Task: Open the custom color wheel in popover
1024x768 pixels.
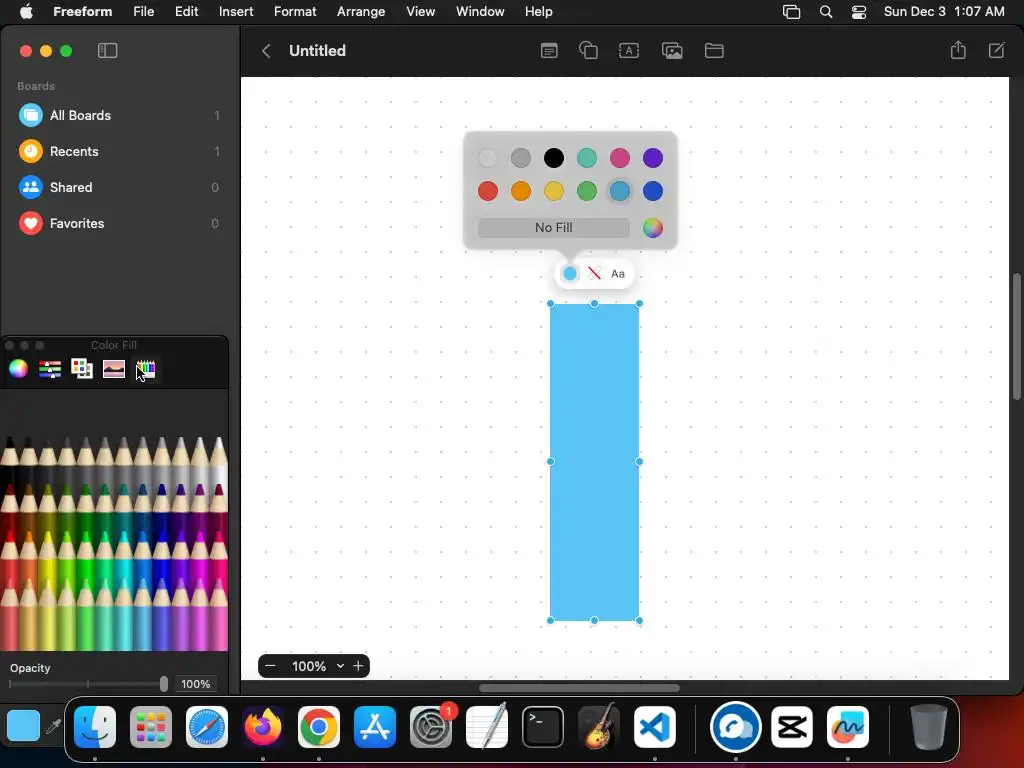Action: click(653, 227)
